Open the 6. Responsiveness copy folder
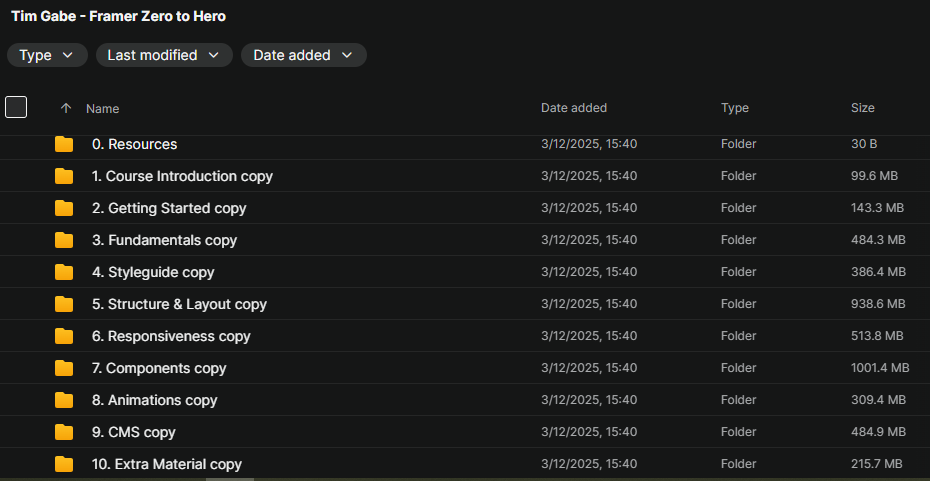 pos(171,336)
